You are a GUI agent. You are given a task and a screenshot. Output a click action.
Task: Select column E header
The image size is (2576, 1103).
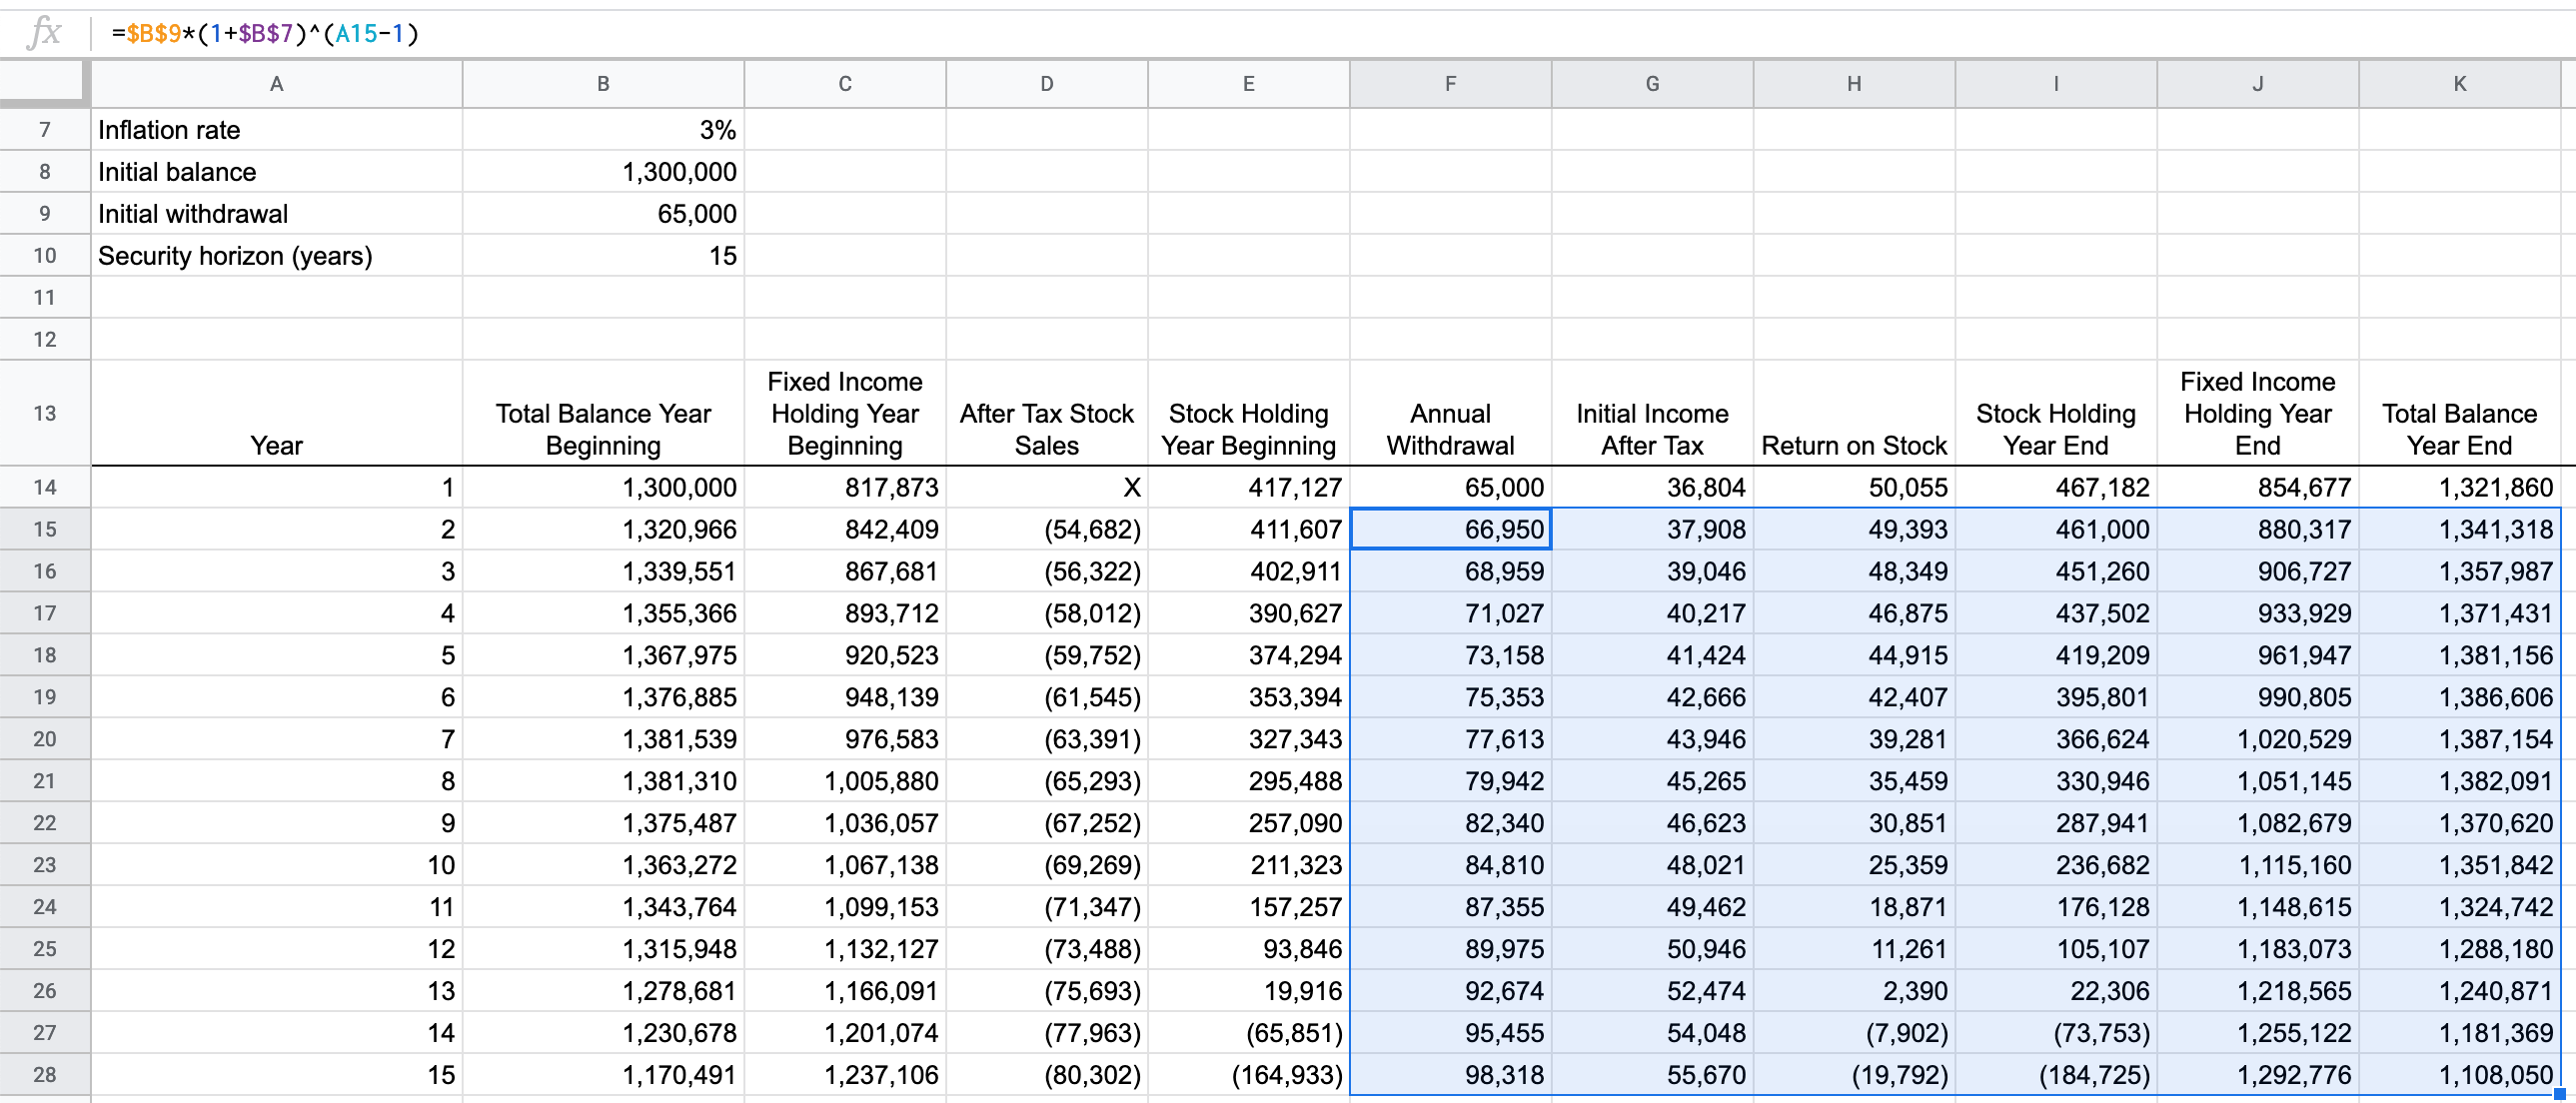click(1249, 84)
